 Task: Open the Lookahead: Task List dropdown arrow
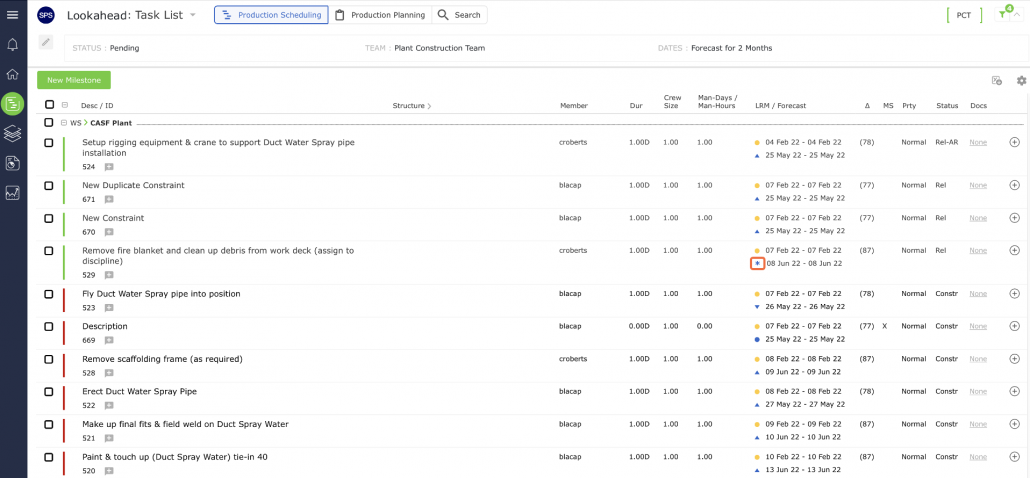[x=192, y=15]
